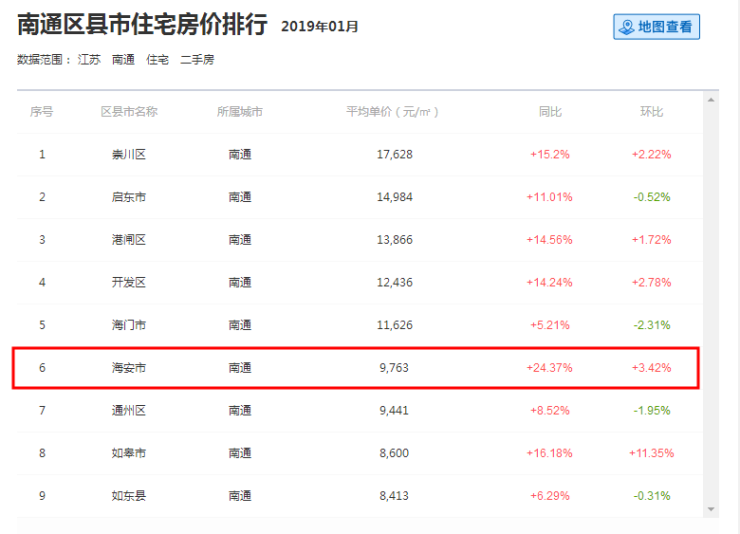The image size is (740, 534).
Task: Click the page title 南通区县市住宅房价排行
Action: click(143, 25)
